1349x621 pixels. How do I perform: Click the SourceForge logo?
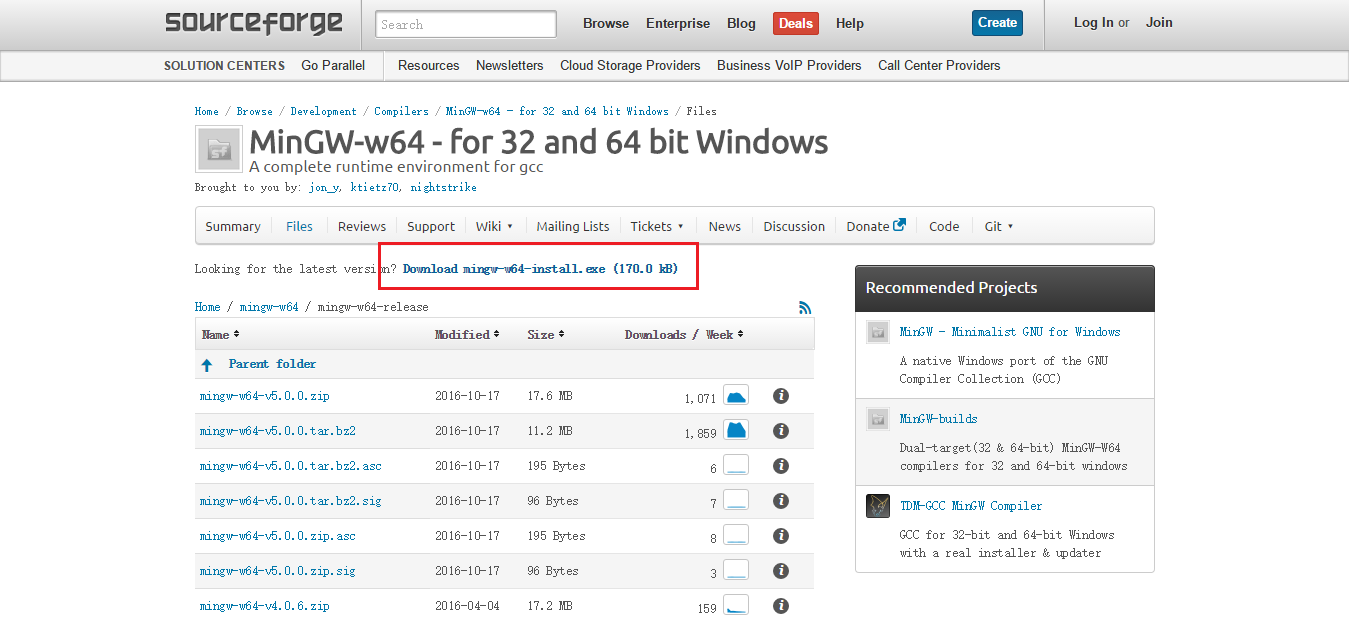[253, 23]
